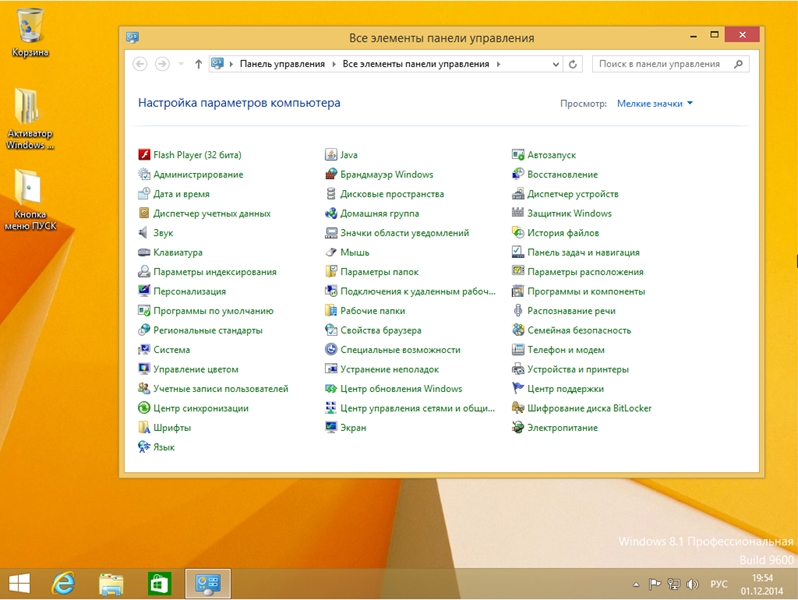The height and width of the screenshot is (600, 798).
Task: Click the Forward navigation button
Action: (x=162, y=64)
